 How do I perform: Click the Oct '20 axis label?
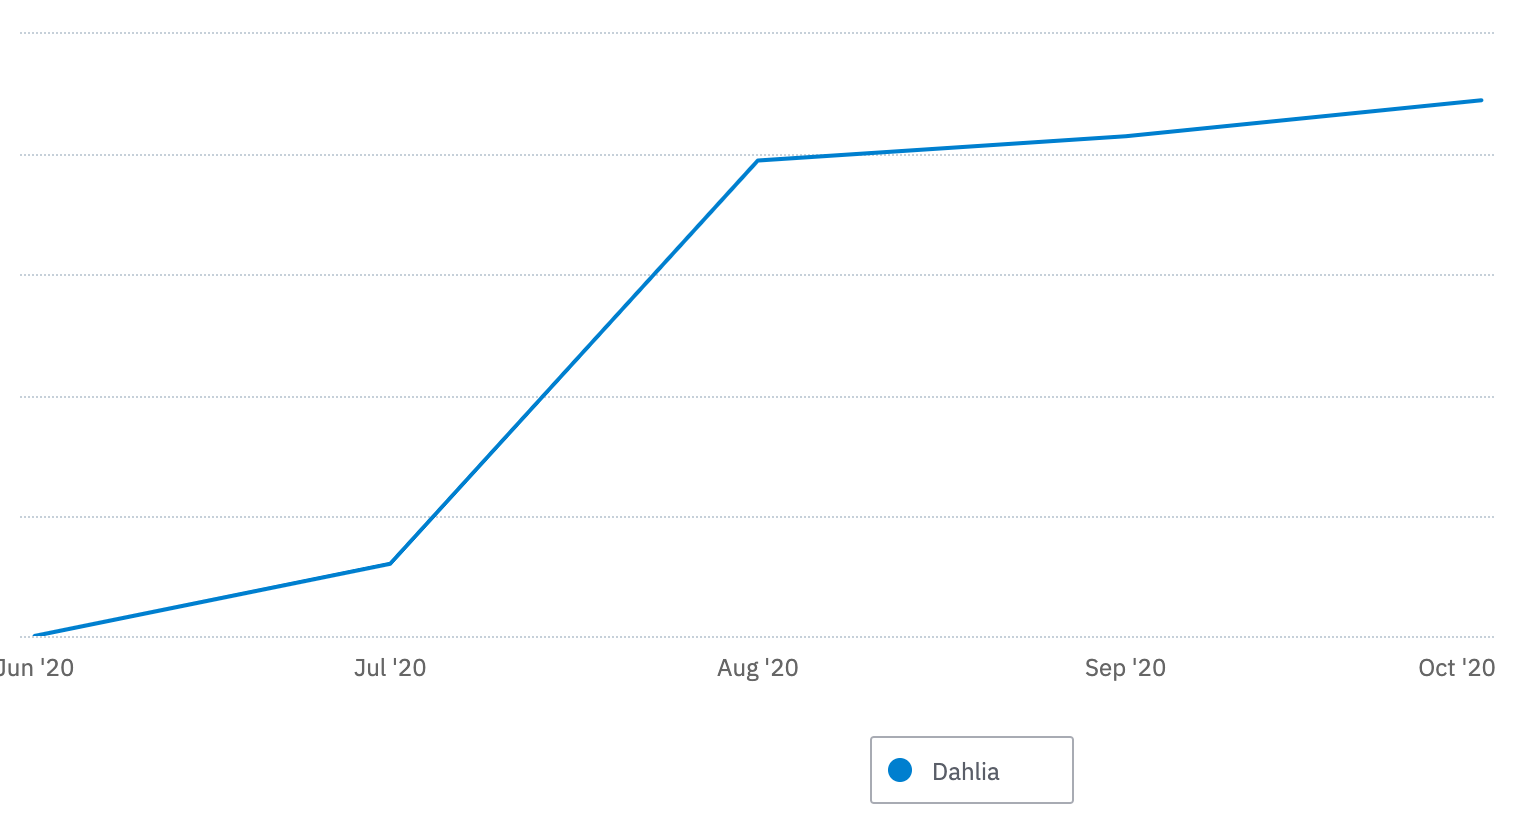click(1456, 668)
